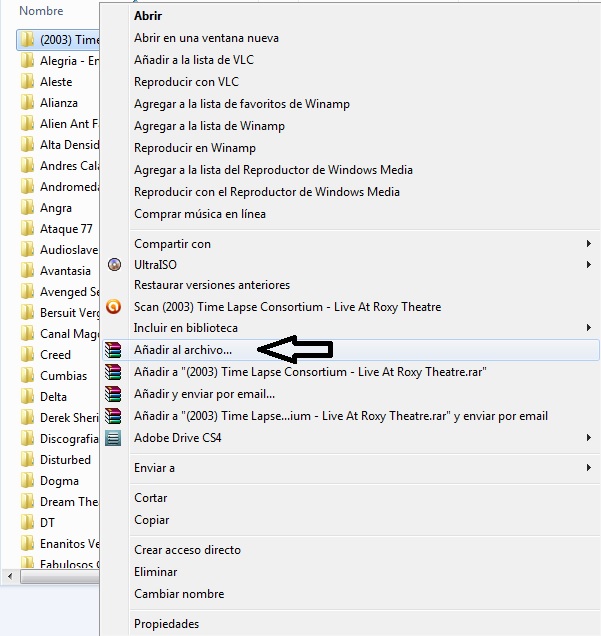Choose Reproducir en Winamp

tap(195, 148)
